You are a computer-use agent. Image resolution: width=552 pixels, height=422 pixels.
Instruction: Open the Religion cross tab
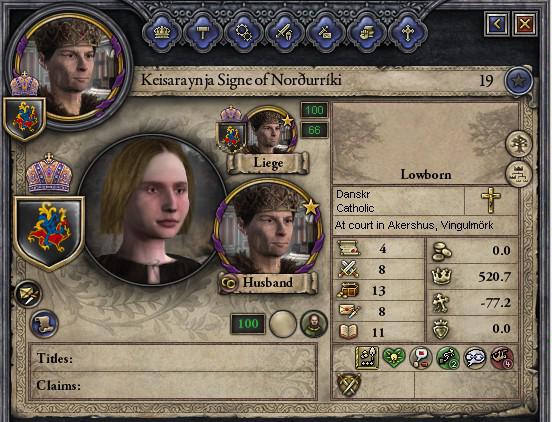pos(407,33)
